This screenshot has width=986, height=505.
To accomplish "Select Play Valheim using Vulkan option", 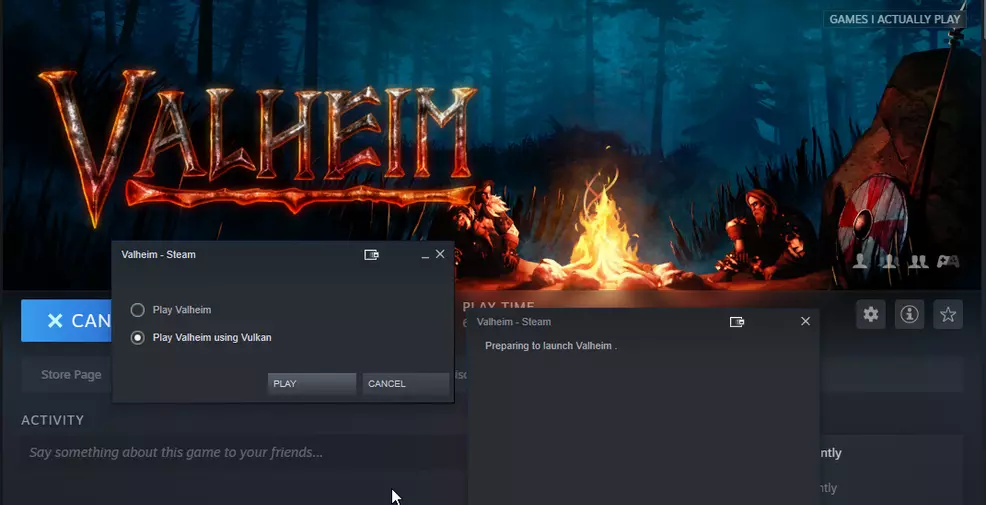I will [138, 338].
